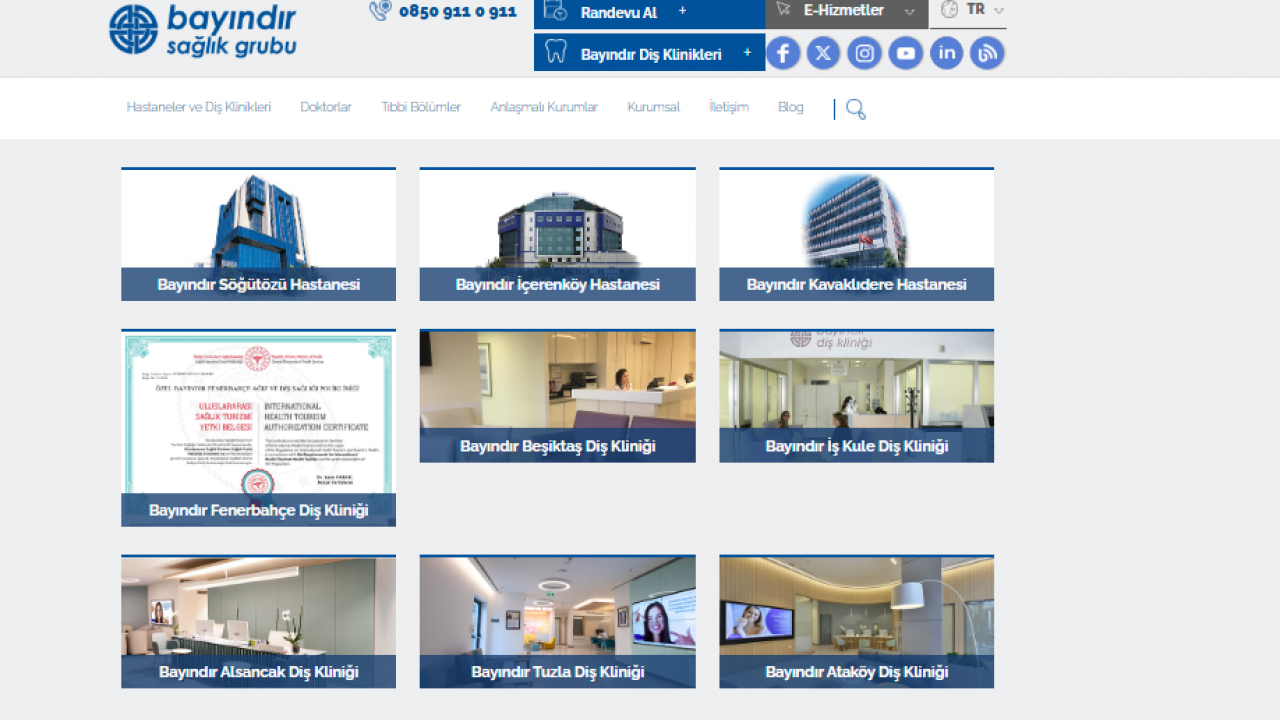Open Bayındır Ataköy Diş Kliniği tile
Viewport: 1280px width, 720px height.
pos(856,622)
